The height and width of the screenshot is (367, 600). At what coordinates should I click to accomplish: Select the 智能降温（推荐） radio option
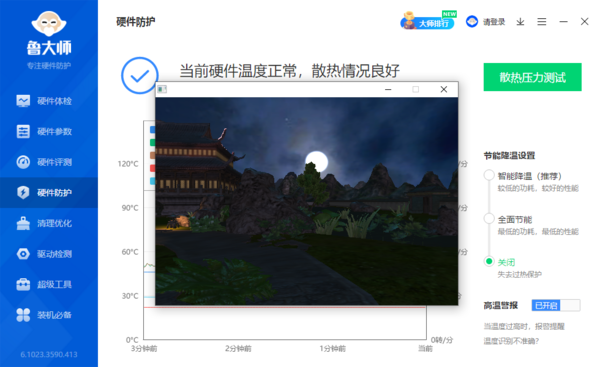click(x=489, y=175)
